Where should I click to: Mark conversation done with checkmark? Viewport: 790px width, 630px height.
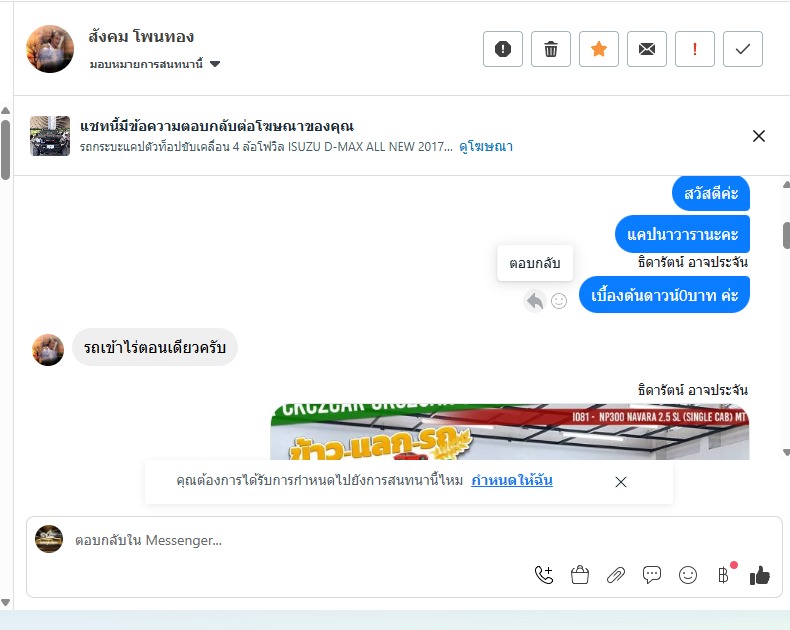click(743, 49)
